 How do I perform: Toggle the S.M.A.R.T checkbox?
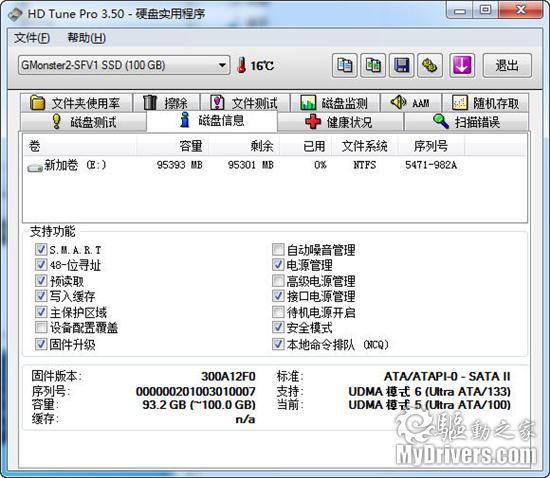41,249
